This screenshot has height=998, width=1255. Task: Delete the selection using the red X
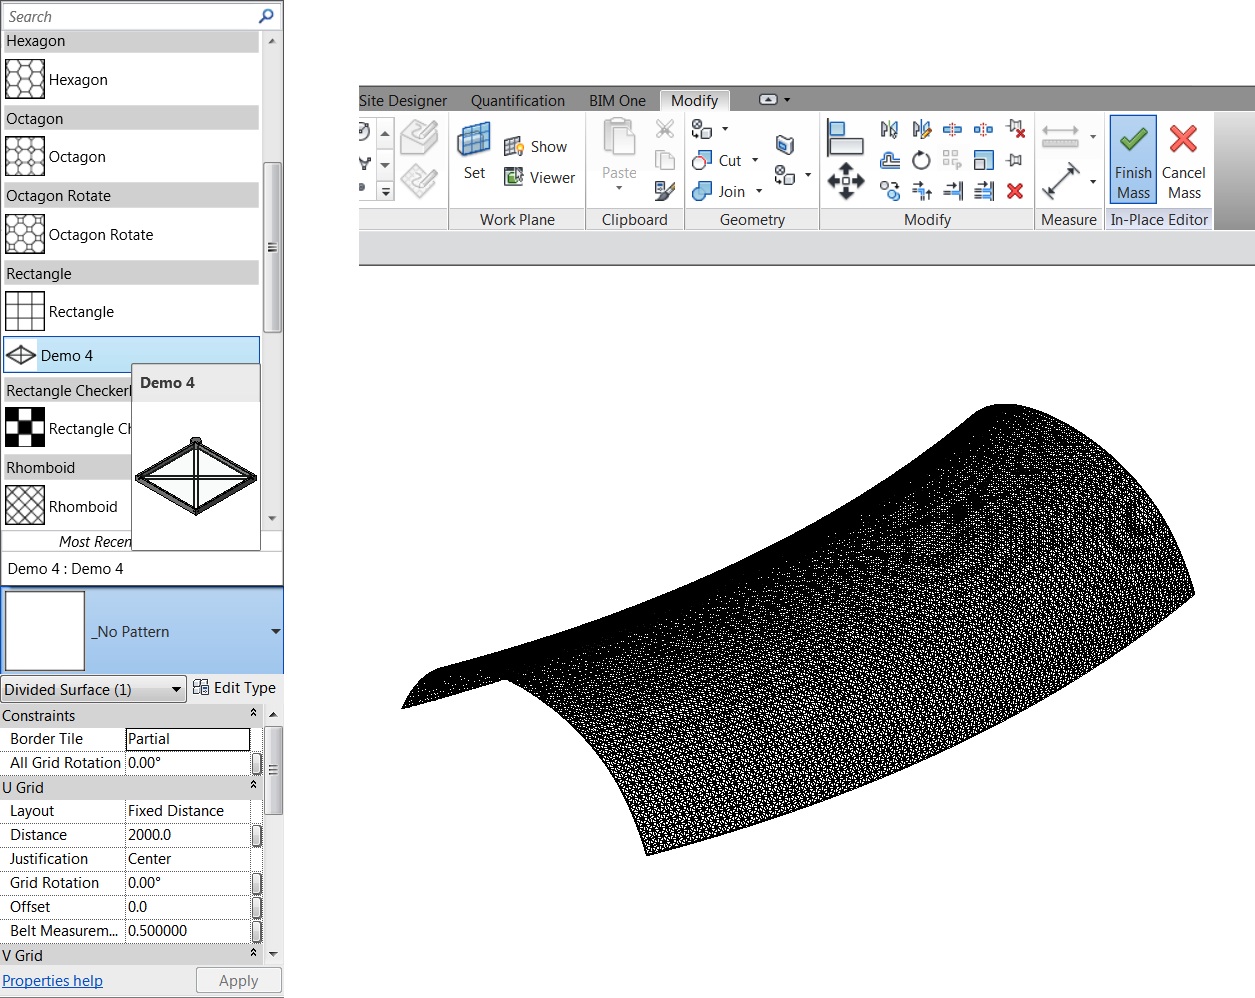tap(1013, 188)
